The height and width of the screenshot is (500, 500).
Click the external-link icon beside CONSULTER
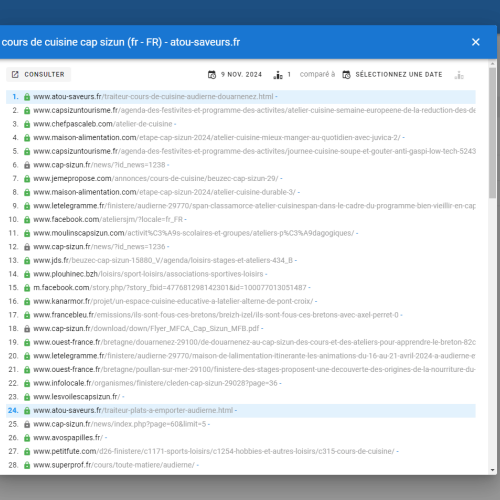coord(15,74)
